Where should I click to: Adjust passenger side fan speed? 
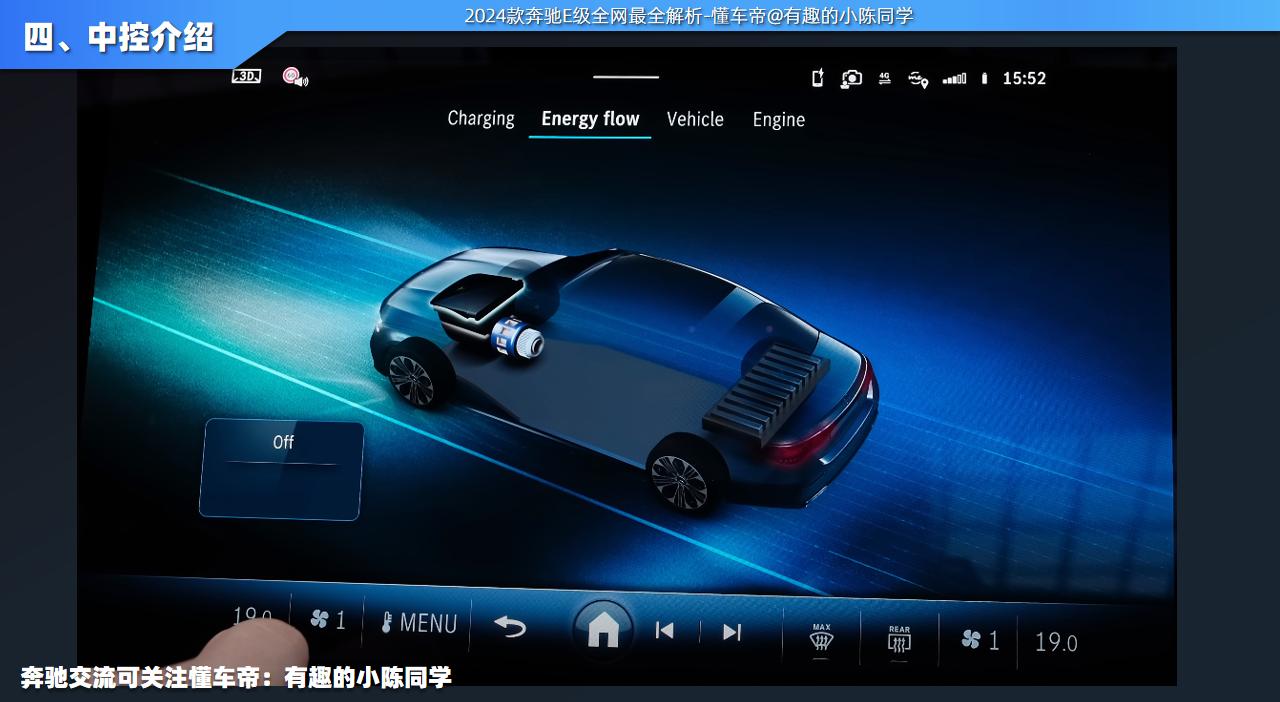(980, 641)
